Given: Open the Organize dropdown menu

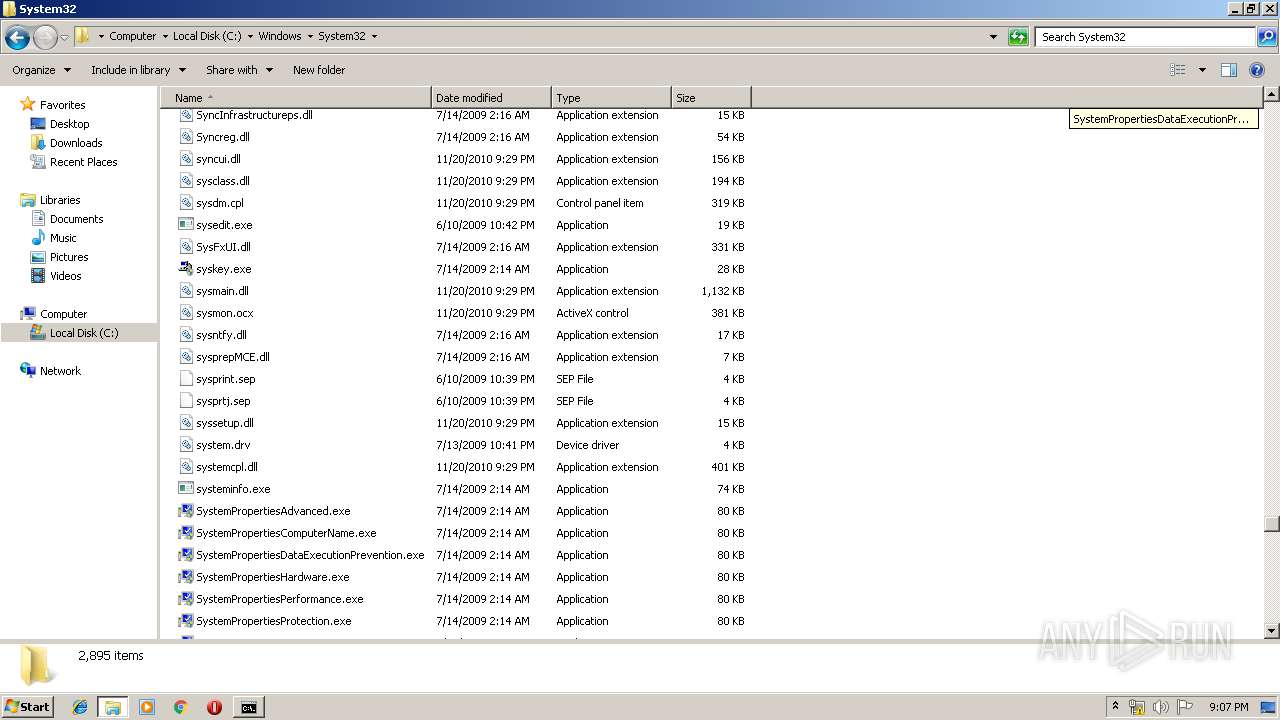Looking at the screenshot, I should pos(41,70).
